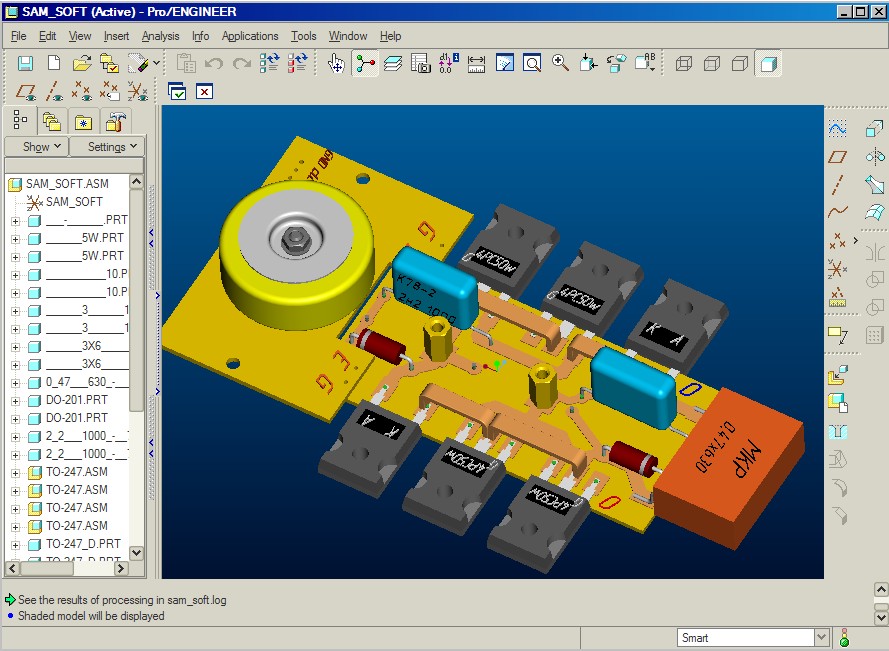Click the Zoom In magnifier icon
The width and height of the screenshot is (889, 651).
pos(561,64)
